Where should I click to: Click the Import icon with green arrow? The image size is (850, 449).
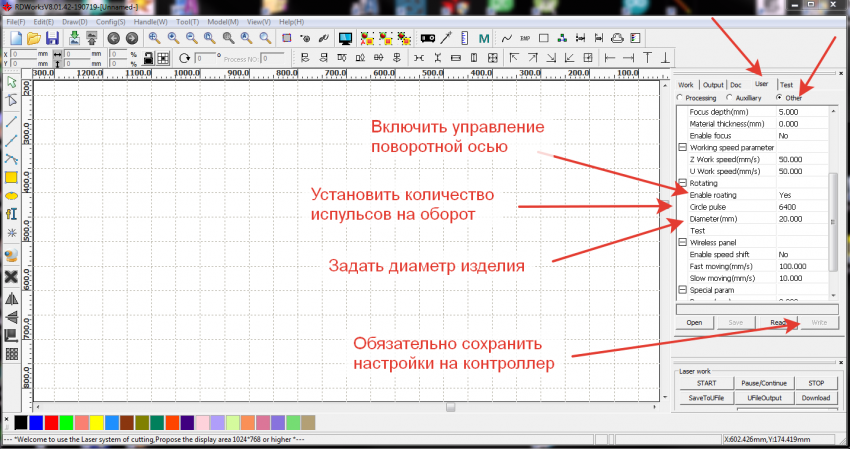pyautogui.click(x=74, y=38)
